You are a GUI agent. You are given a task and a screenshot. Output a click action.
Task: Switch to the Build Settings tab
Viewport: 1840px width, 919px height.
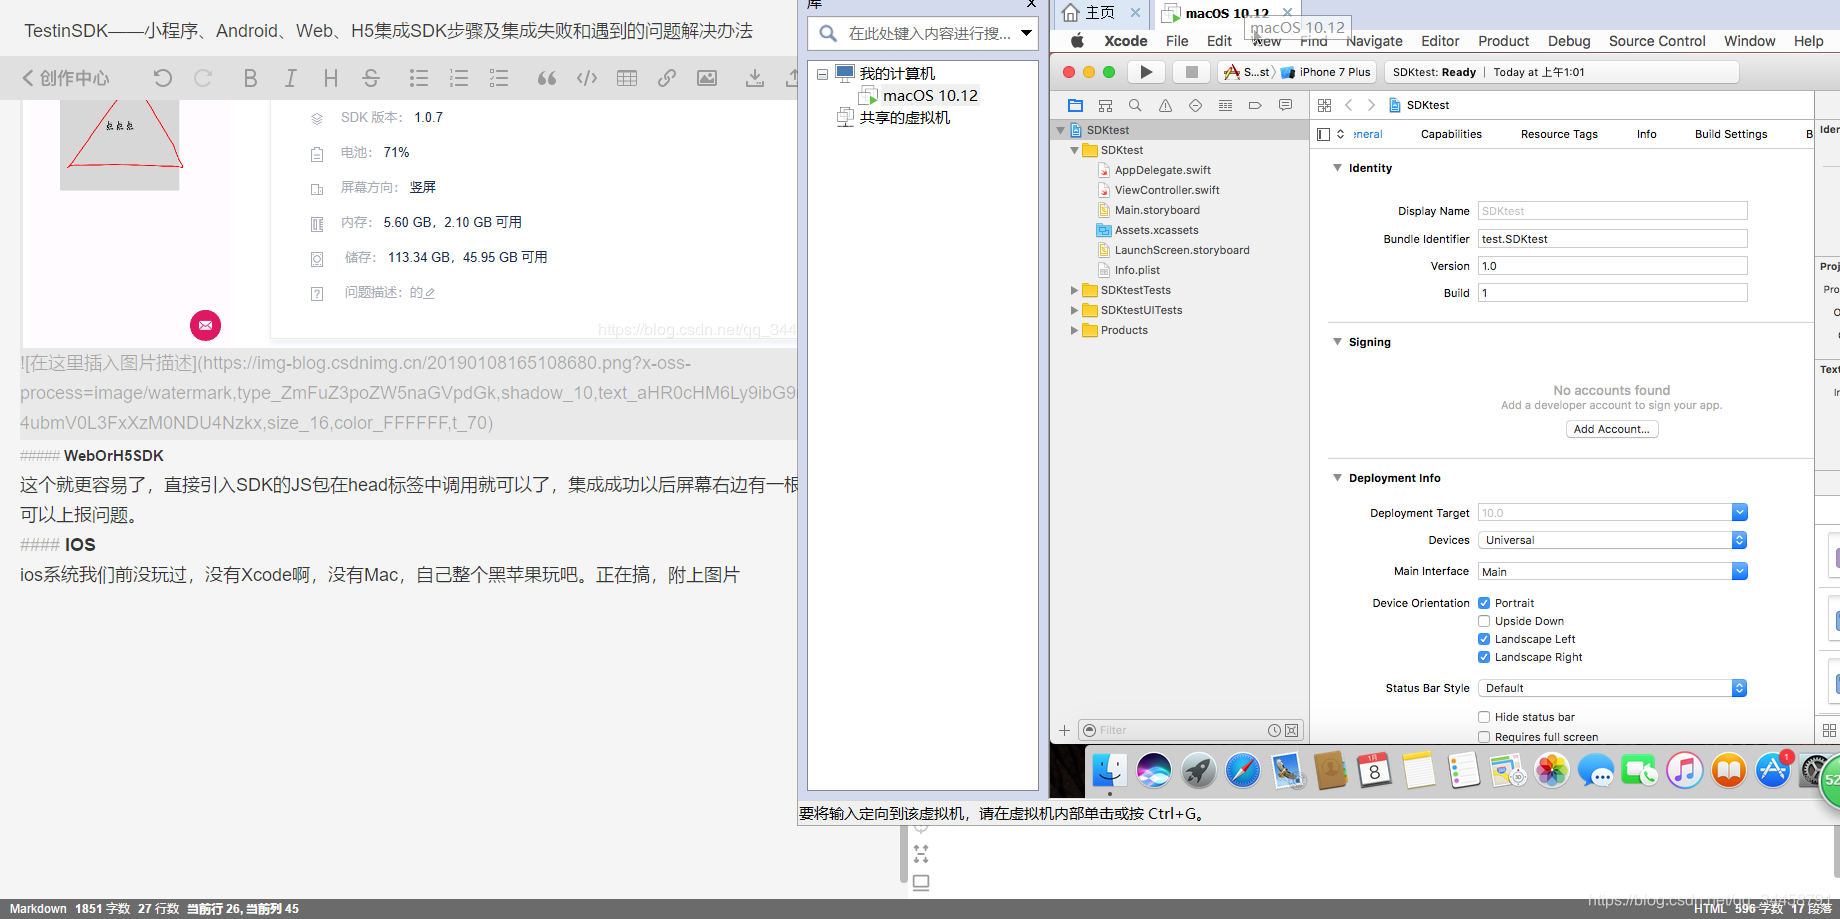click(1731, 134)
